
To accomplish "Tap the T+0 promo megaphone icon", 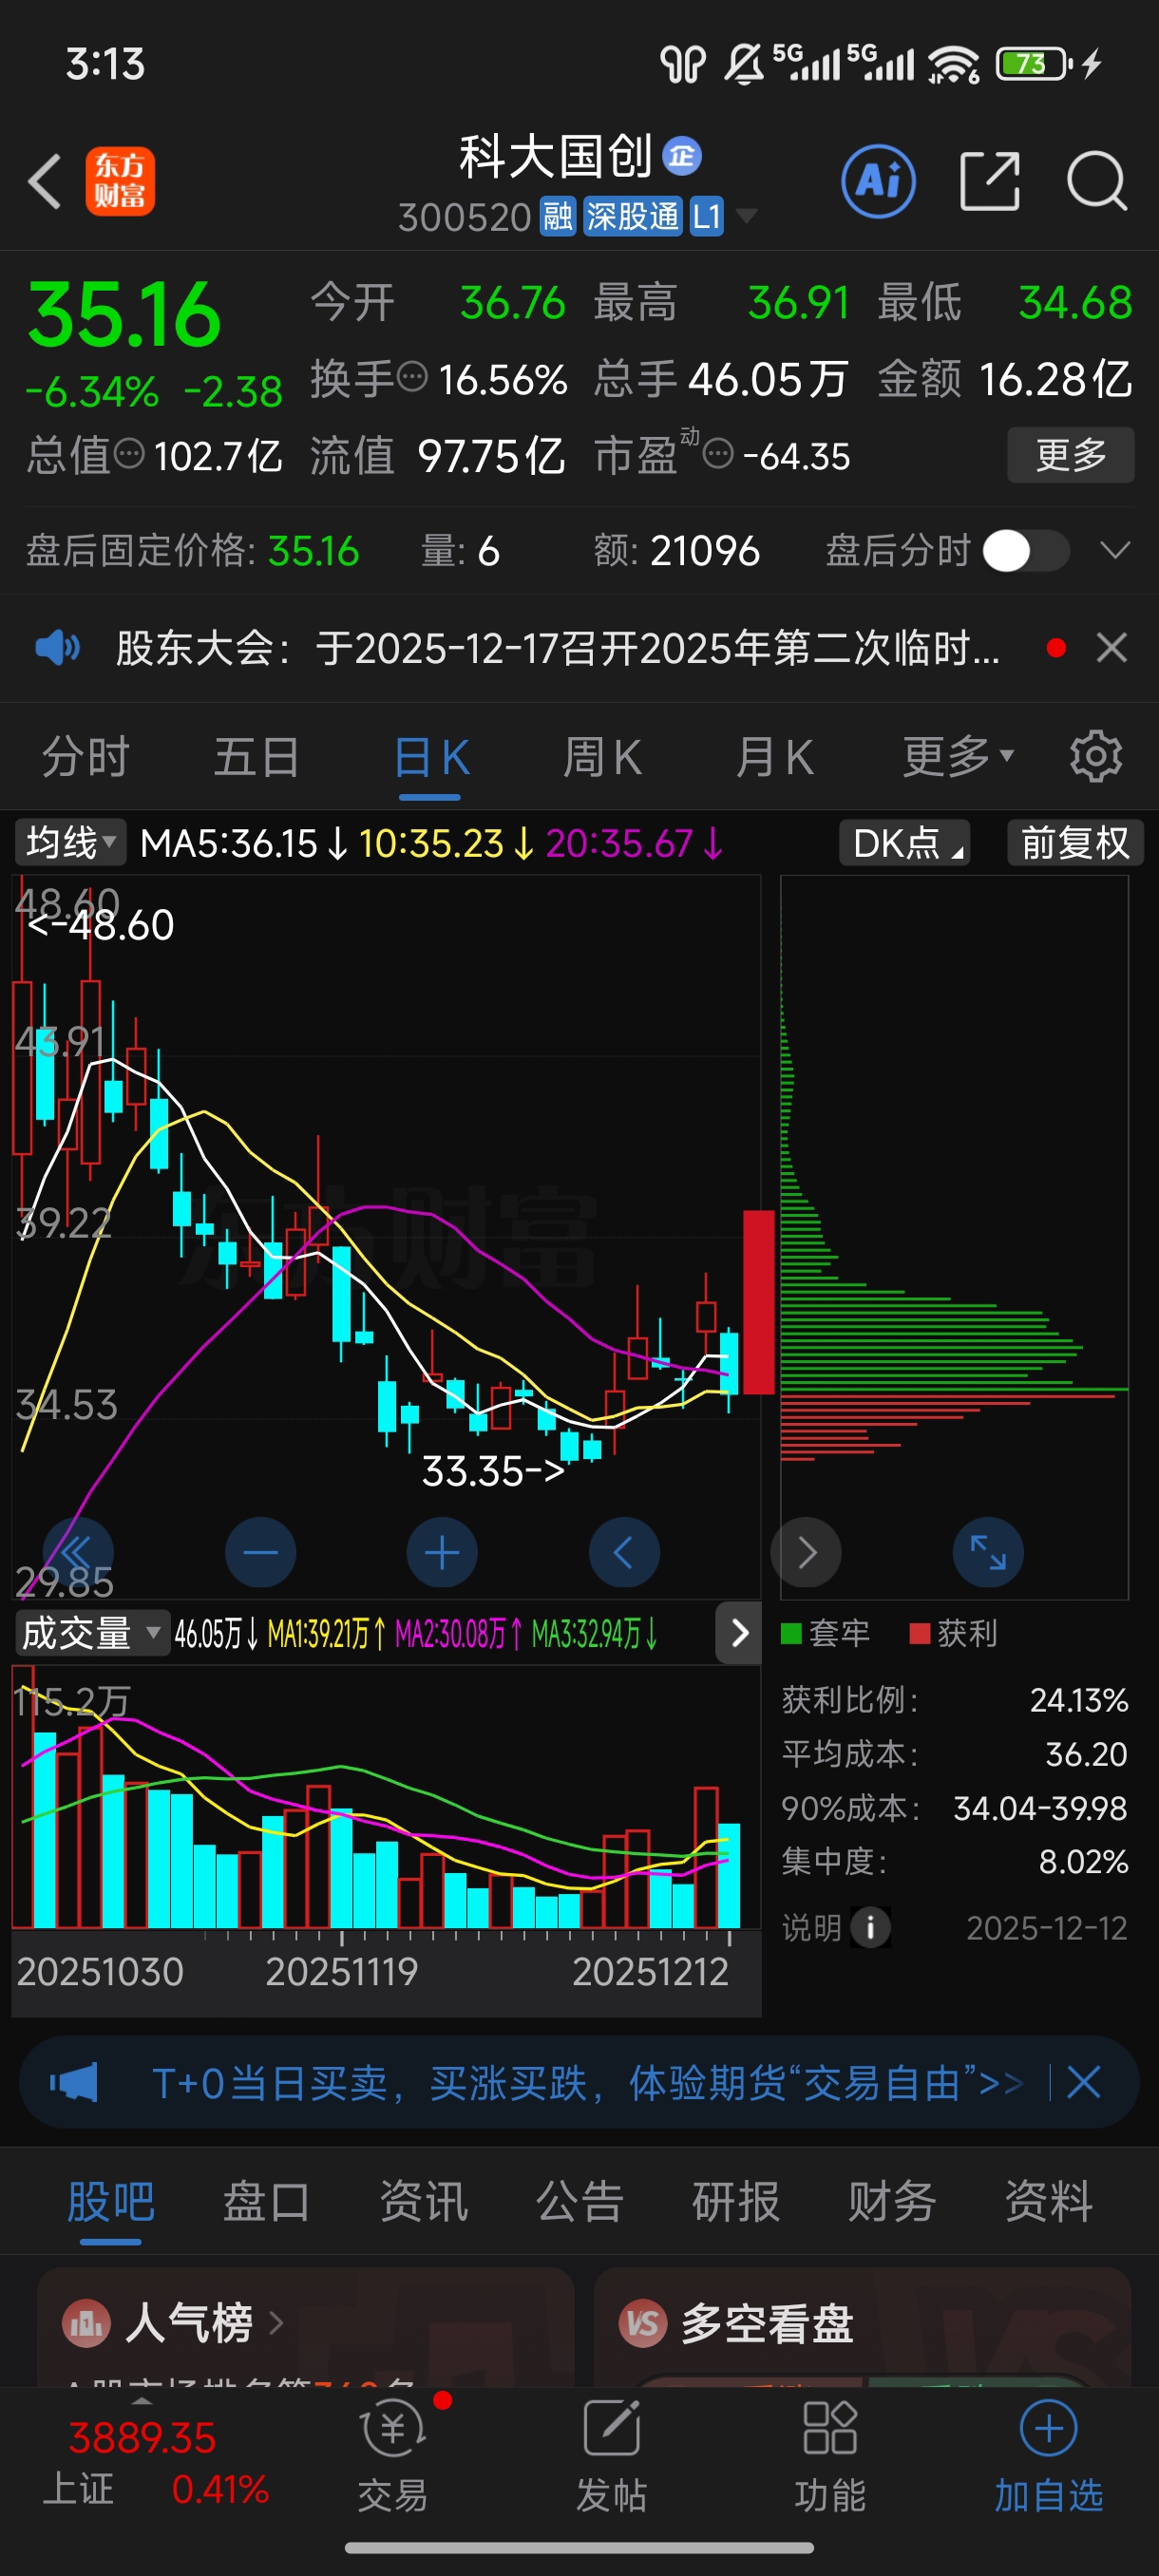I will (x=74, y=2083).
